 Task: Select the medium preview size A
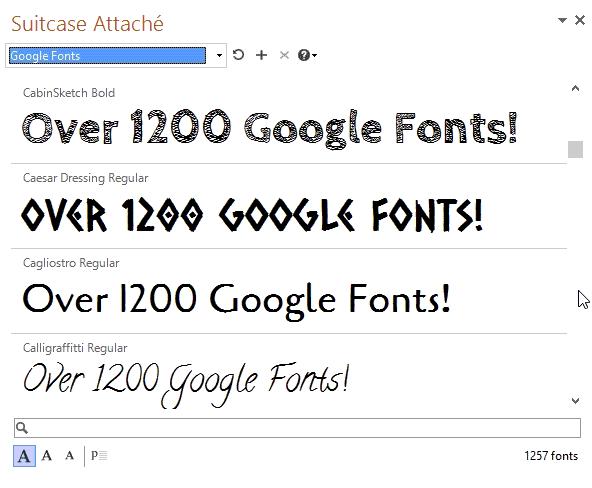pos(47,456)
